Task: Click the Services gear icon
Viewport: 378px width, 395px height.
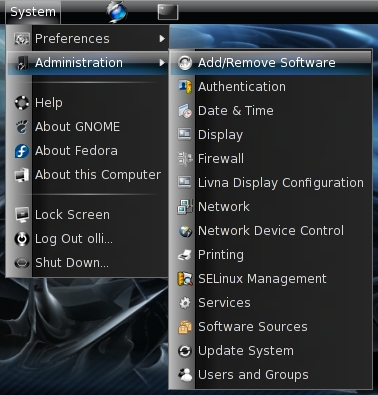Action: 185,302
